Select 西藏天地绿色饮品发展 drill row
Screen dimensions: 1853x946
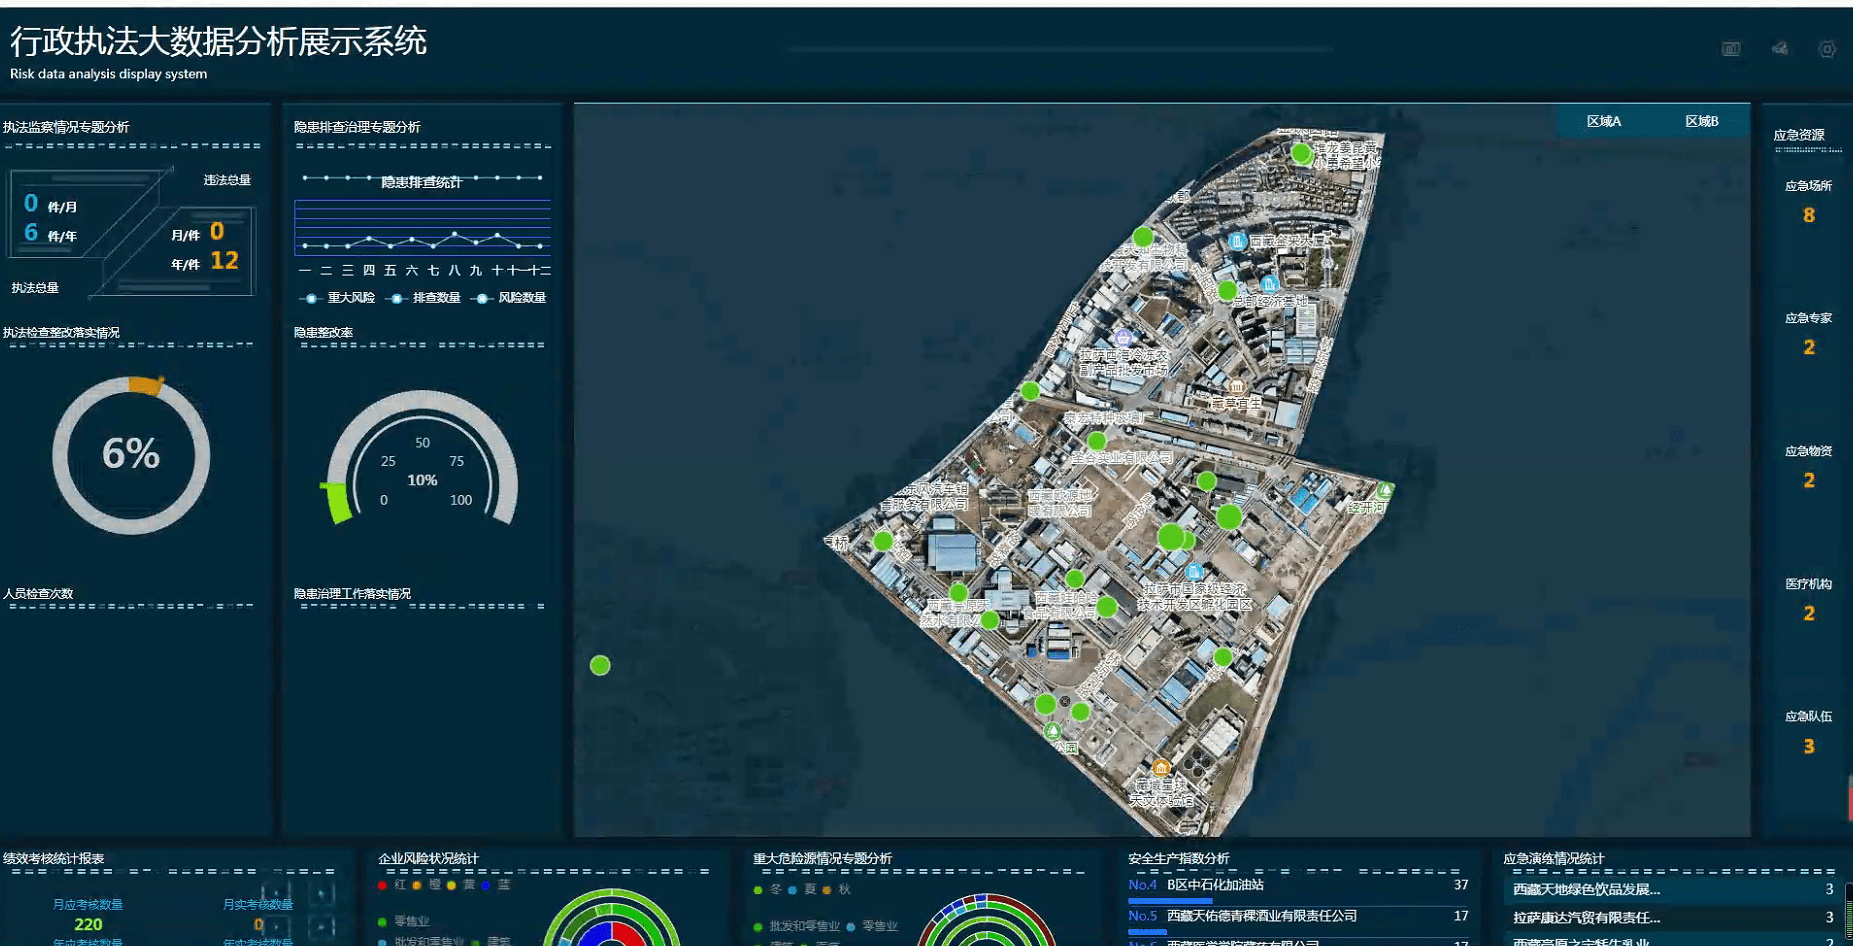pos(1672,889)
